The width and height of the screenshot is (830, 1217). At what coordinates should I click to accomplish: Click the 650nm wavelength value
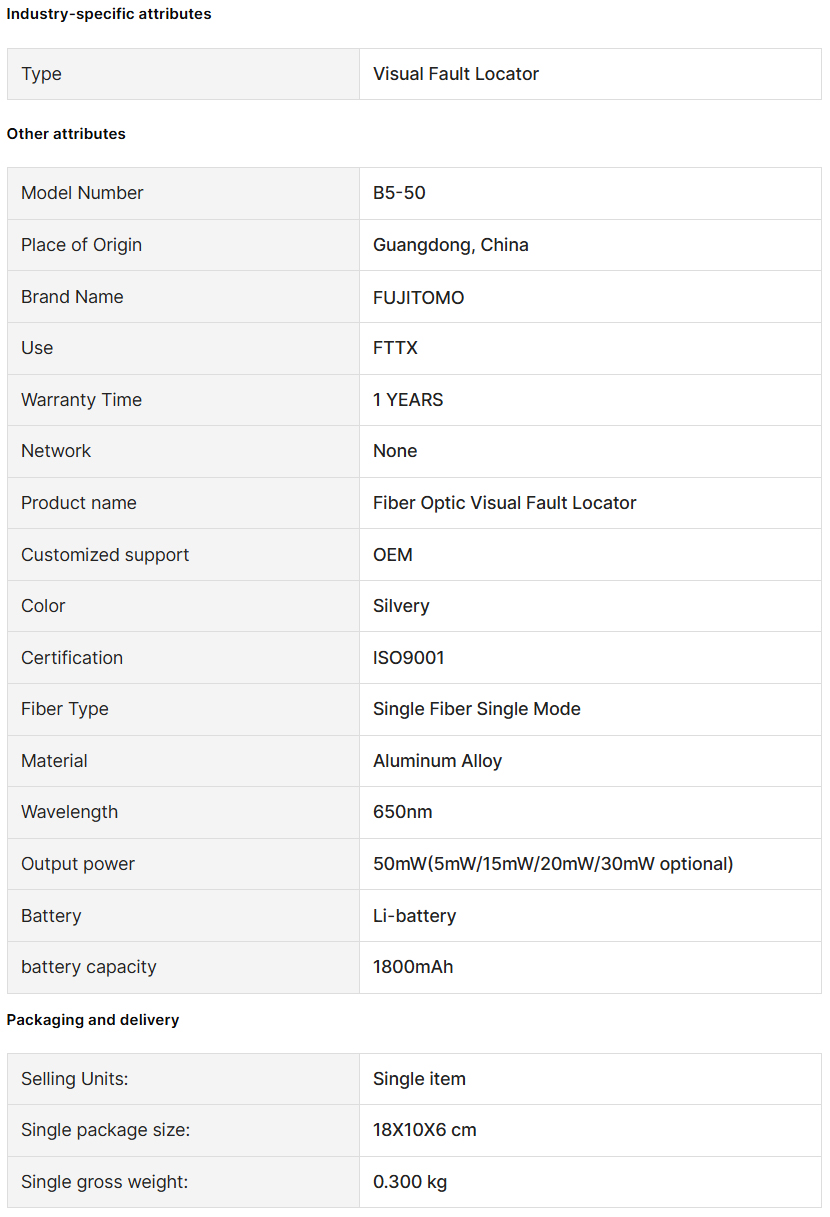pos(403,812)
